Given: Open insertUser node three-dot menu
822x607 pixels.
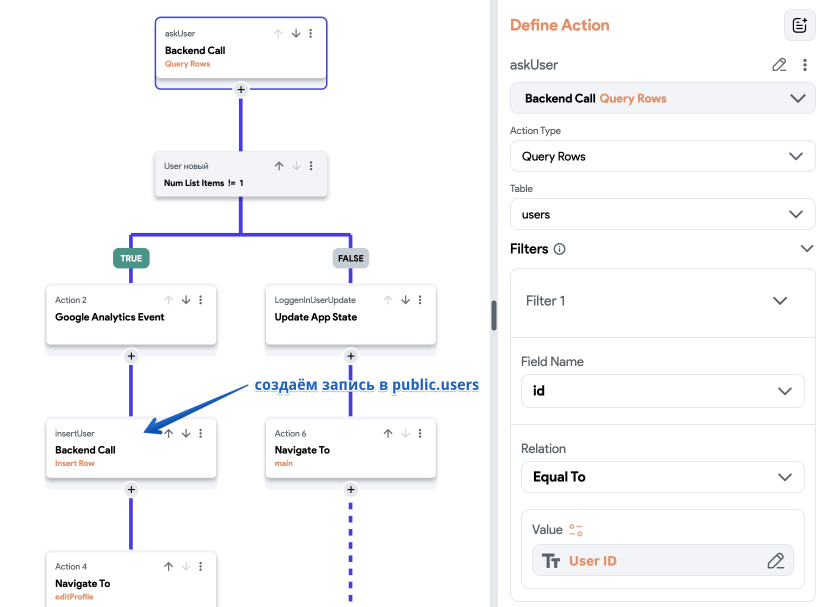Looking at the screenshot, I should [x=201, y=433].
